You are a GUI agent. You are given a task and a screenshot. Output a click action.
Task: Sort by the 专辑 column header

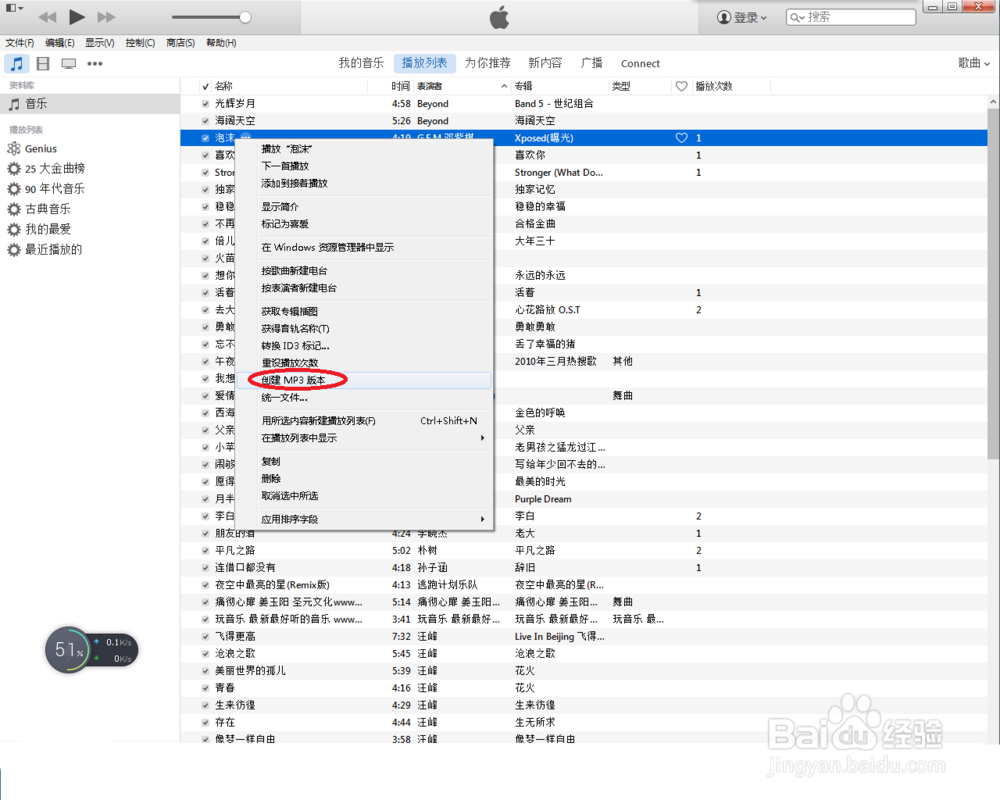coord(560,86)
